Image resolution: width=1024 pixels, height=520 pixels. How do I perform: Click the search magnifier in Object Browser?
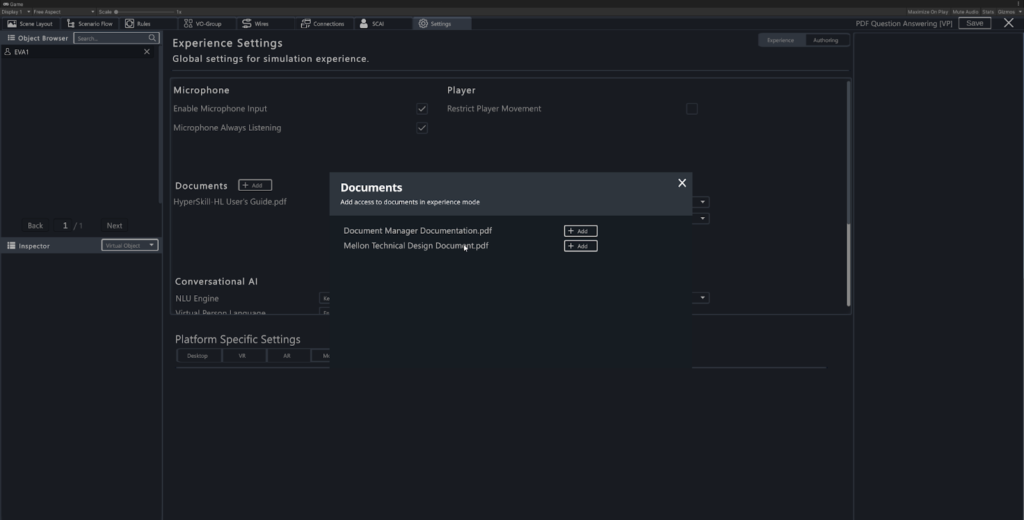[153, 38]
